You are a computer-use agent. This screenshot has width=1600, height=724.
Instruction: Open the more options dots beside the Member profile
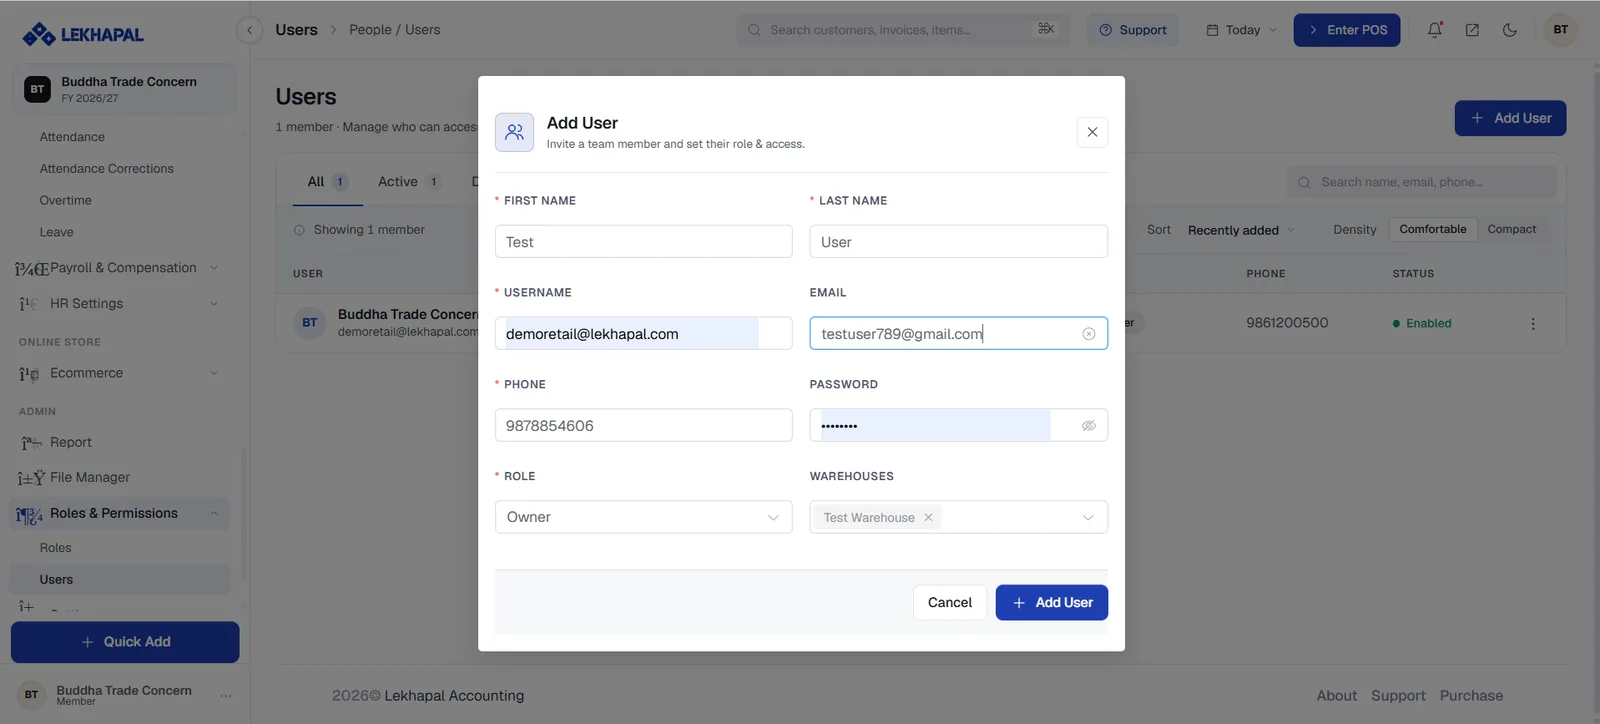click(x=226, y=695)
